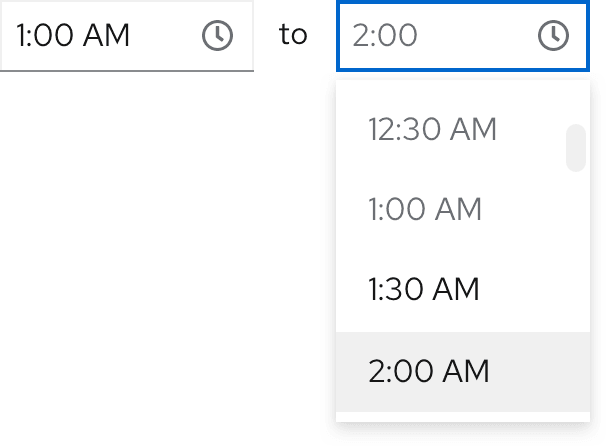
Task: Click the "to" label between time fields
Action: pyautogui.click(x=293, y=35)
